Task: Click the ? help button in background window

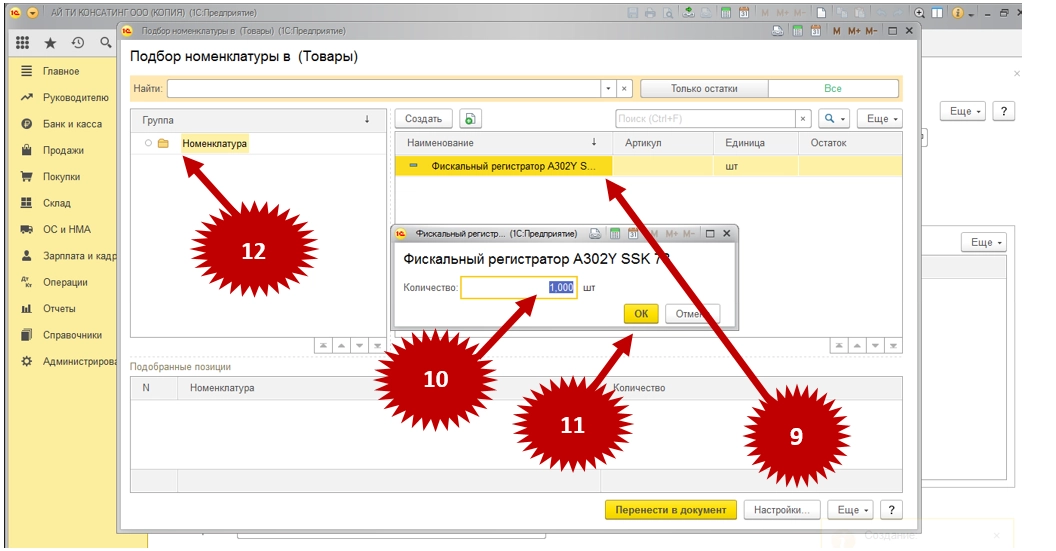Action: click(x=1003, y=111)
